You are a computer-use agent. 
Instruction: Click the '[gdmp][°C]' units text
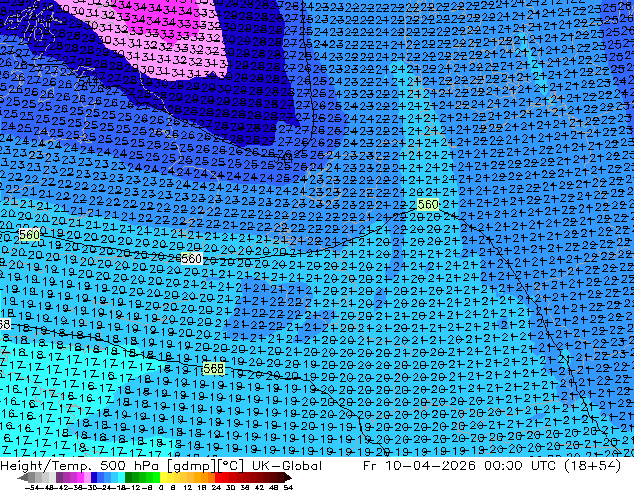pos(206,466)
